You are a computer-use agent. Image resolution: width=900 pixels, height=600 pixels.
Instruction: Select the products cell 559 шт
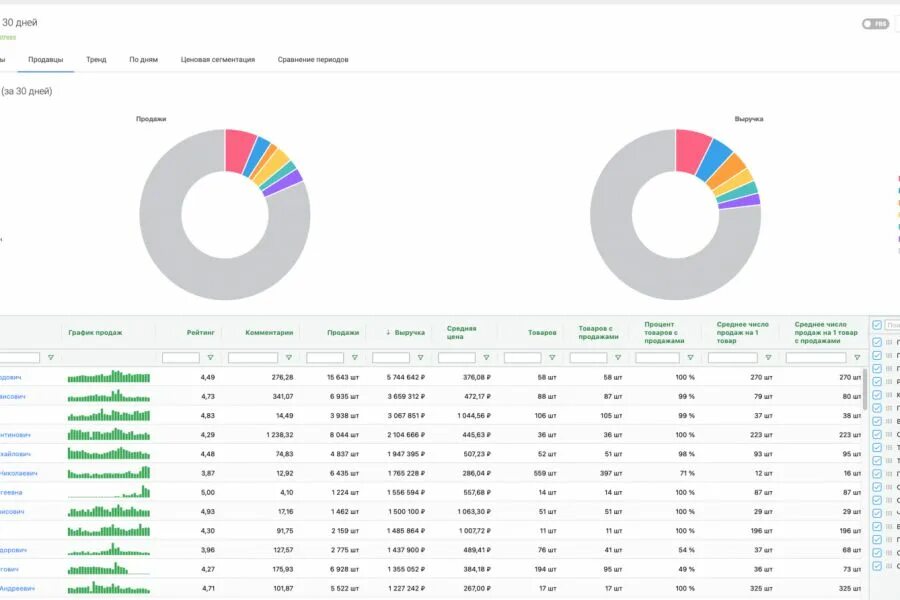(x=545, y=474)
